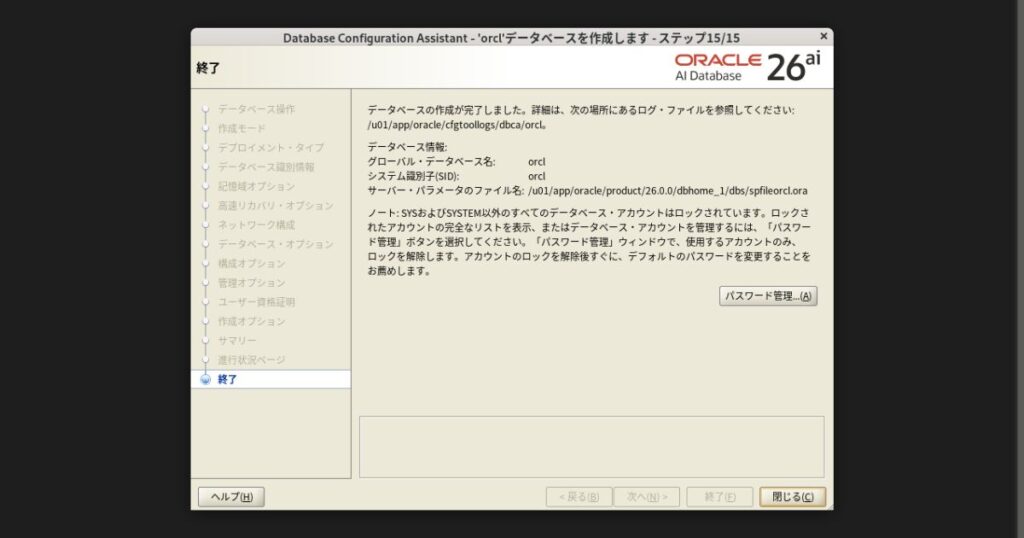Select the サマリー step
This screenshot has height=538, width=1024.
(x=237, y=341)
